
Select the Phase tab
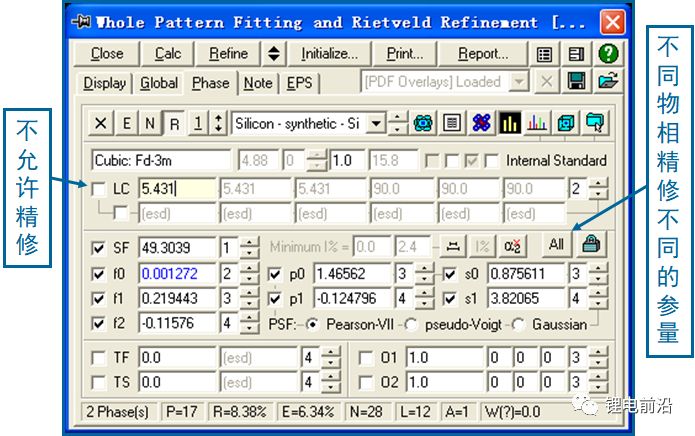211,83
